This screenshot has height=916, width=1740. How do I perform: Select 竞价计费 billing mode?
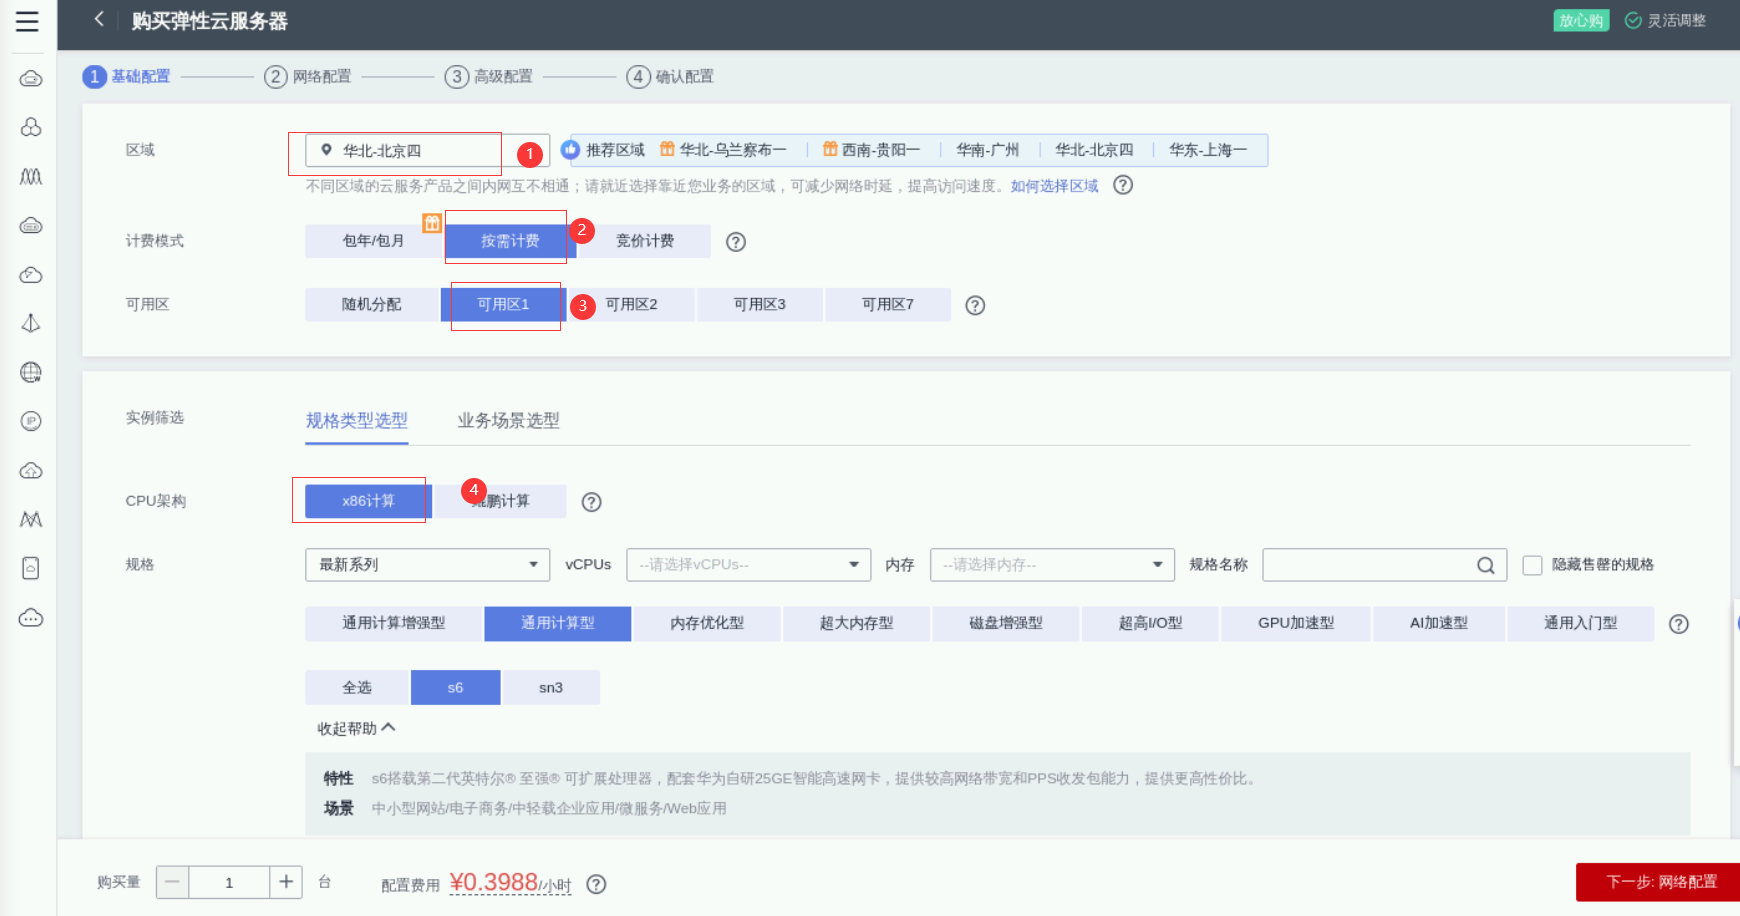coord(645,241)
